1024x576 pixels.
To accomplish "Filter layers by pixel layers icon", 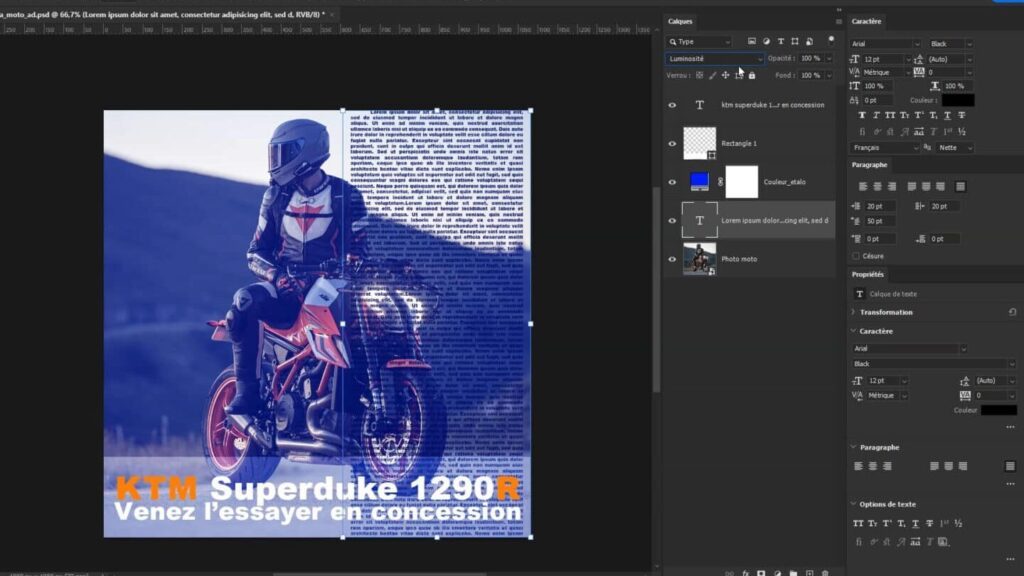I will [x=752, y=41].
